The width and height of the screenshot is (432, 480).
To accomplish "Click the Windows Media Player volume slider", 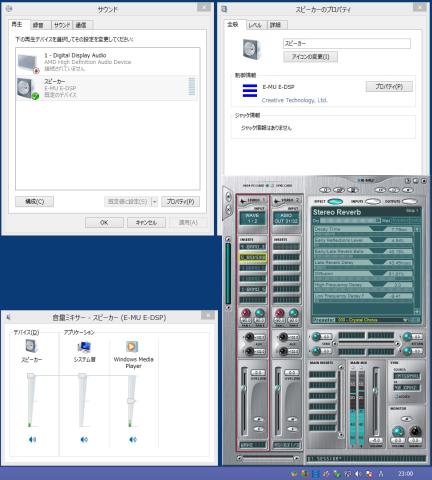I will [x=131, y=401].
